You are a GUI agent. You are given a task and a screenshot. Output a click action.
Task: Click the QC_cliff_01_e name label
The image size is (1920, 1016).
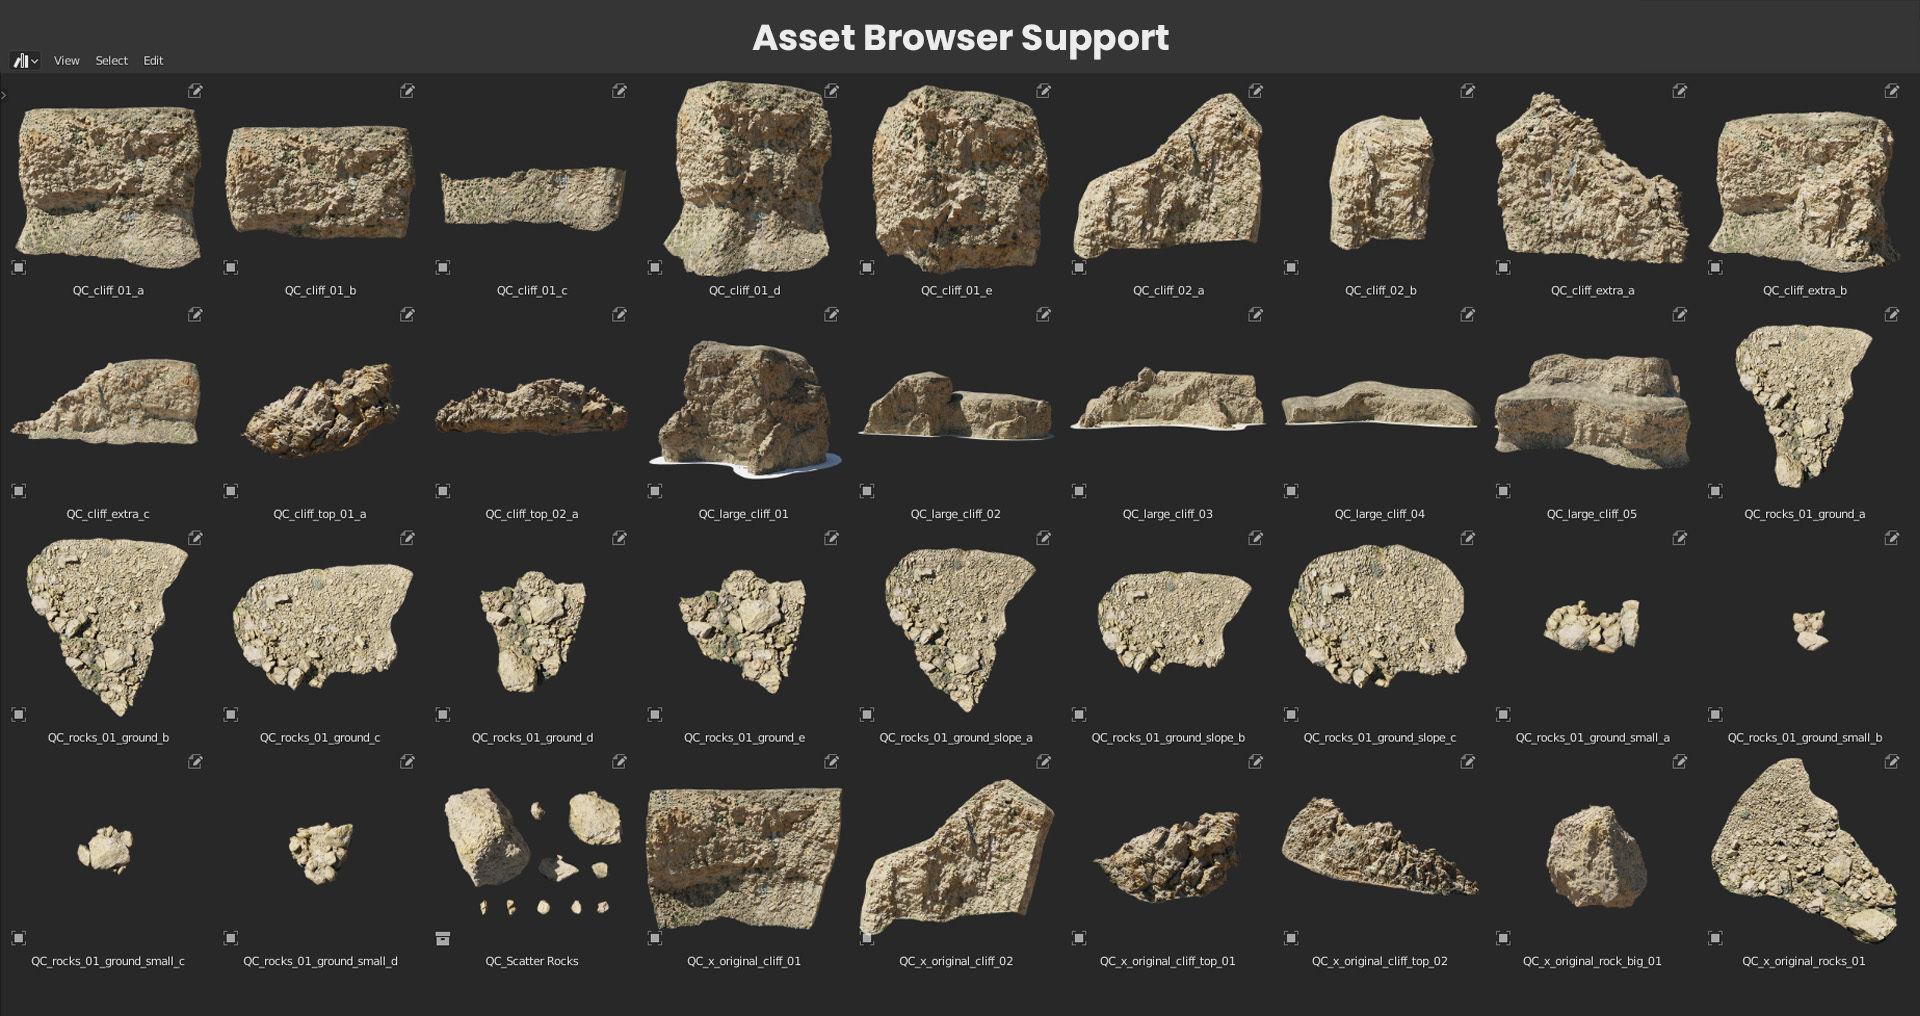[956, 291]
